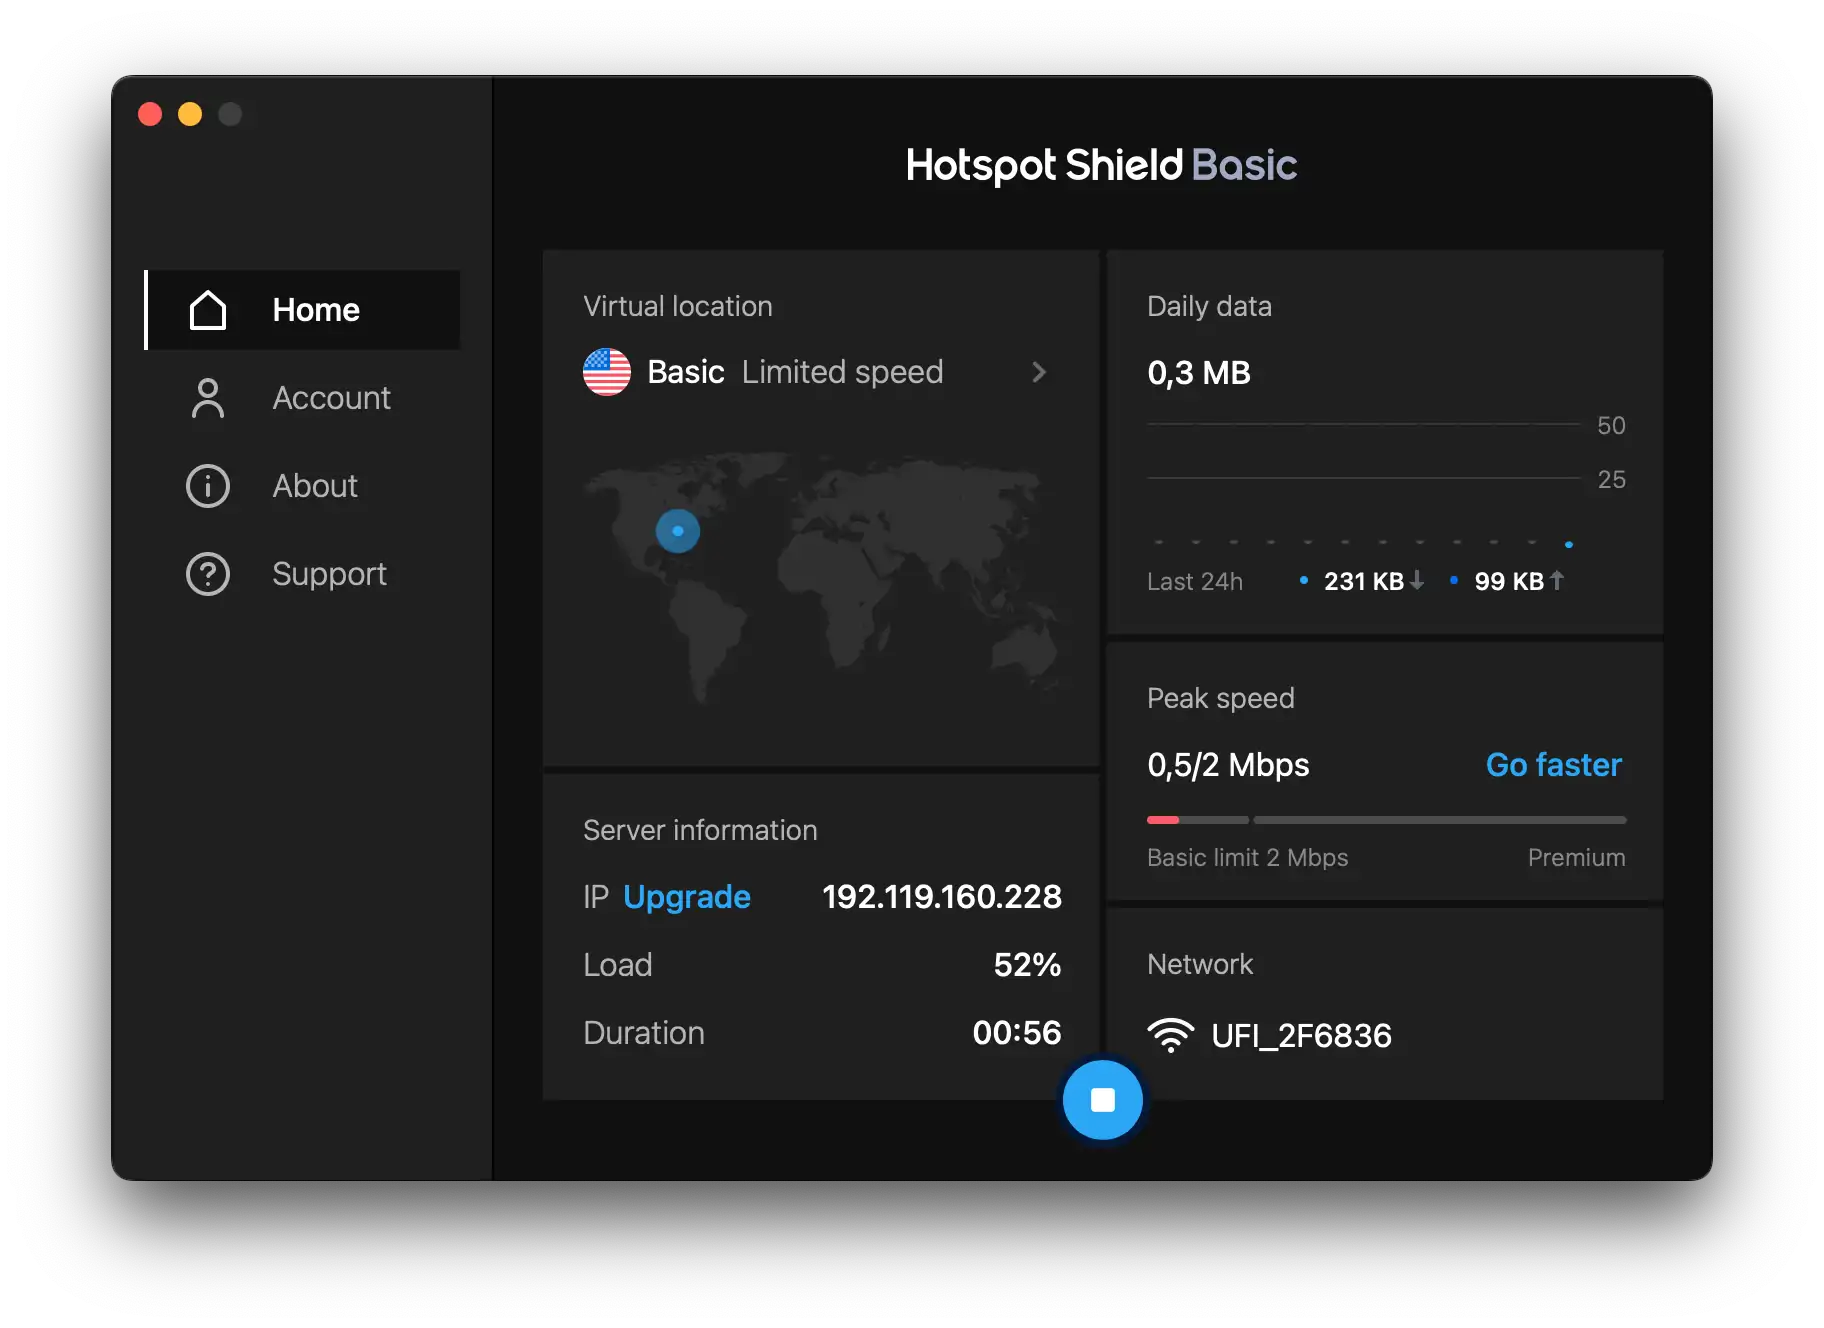Select the last data point on Daily data chart

coord(1568,545)
